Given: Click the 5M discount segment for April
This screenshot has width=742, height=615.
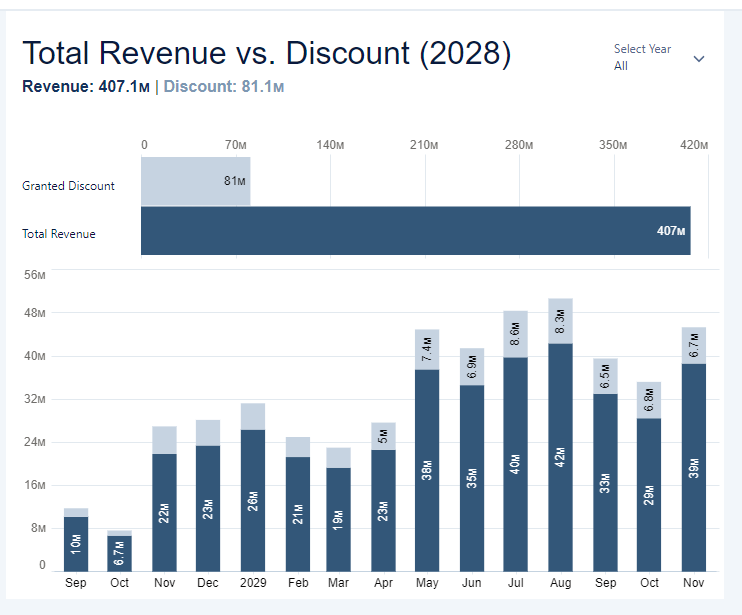Looking at the screenshot, I should click(383, 436).
